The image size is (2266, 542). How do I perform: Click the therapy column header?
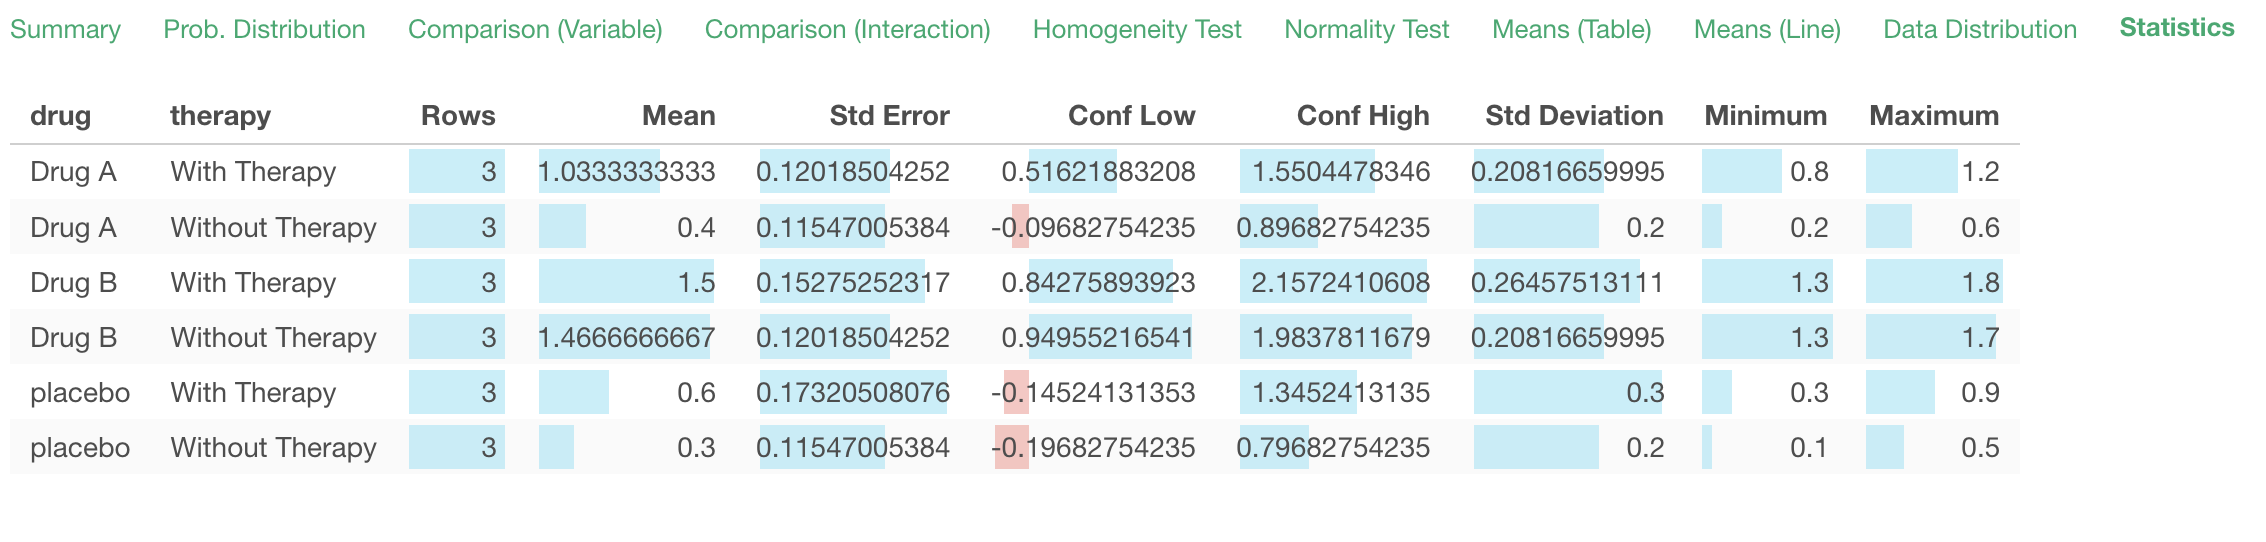pos(220,116)
